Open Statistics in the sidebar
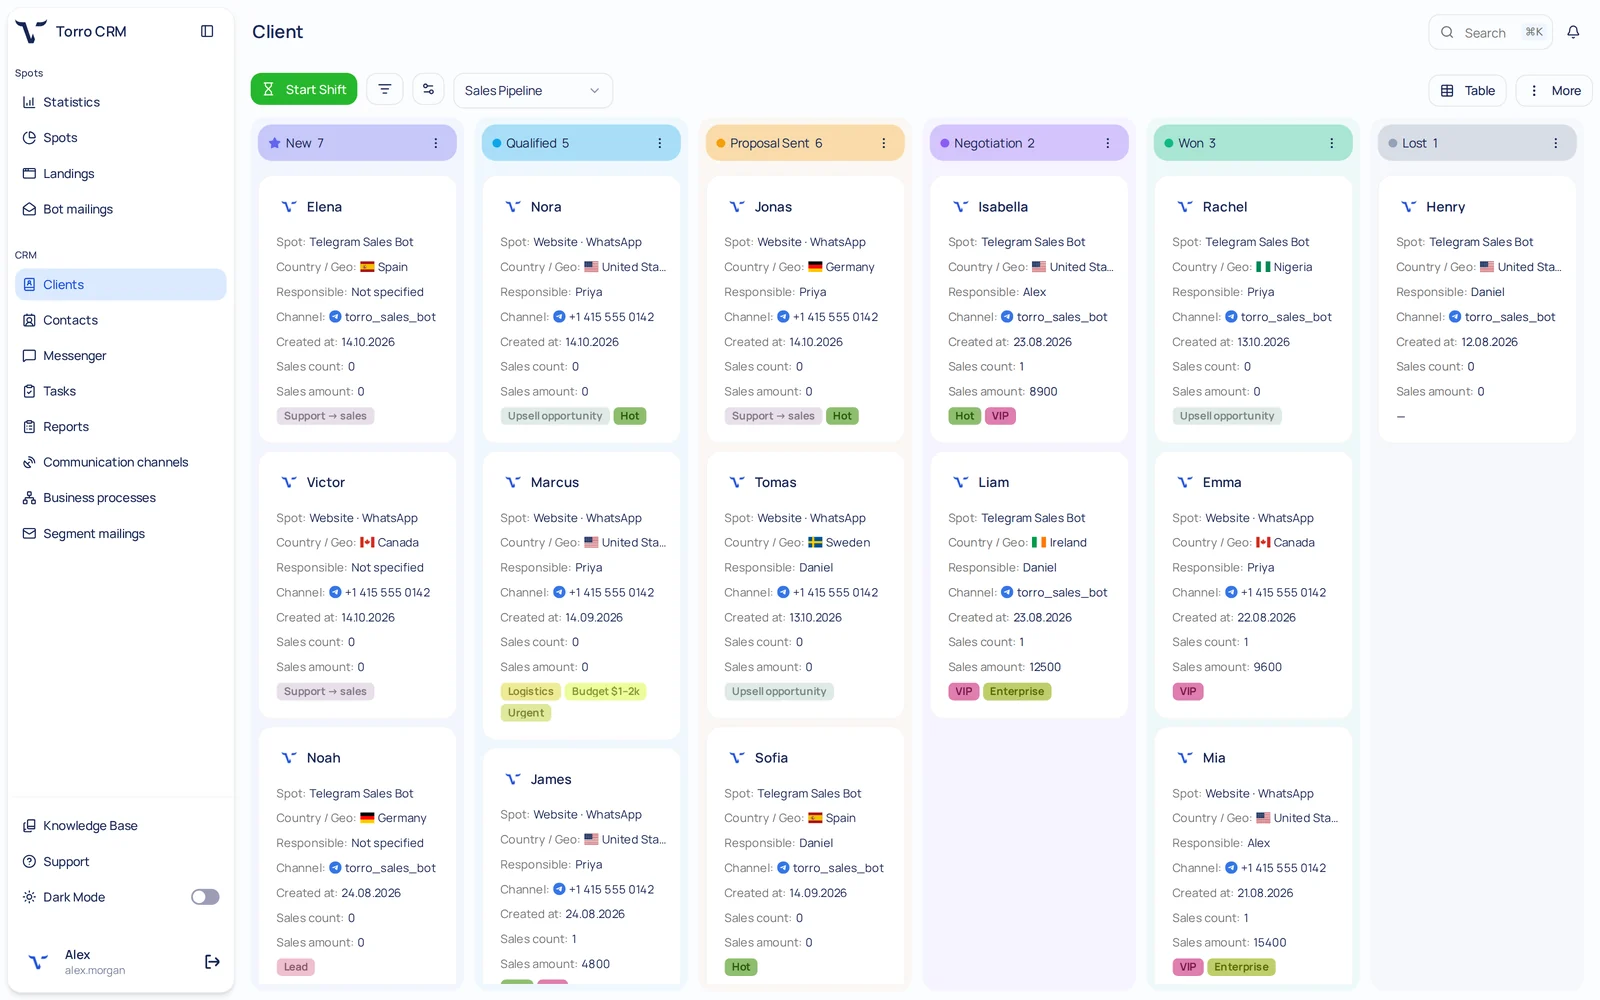Screen dimensions: 1600x1000 coord(120,102)
